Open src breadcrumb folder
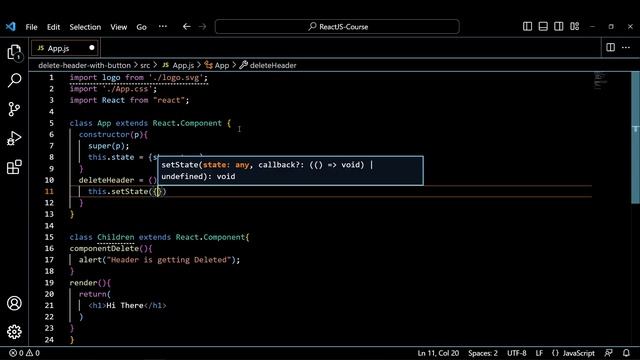640x360 pixels. click(x=145, y=65)
